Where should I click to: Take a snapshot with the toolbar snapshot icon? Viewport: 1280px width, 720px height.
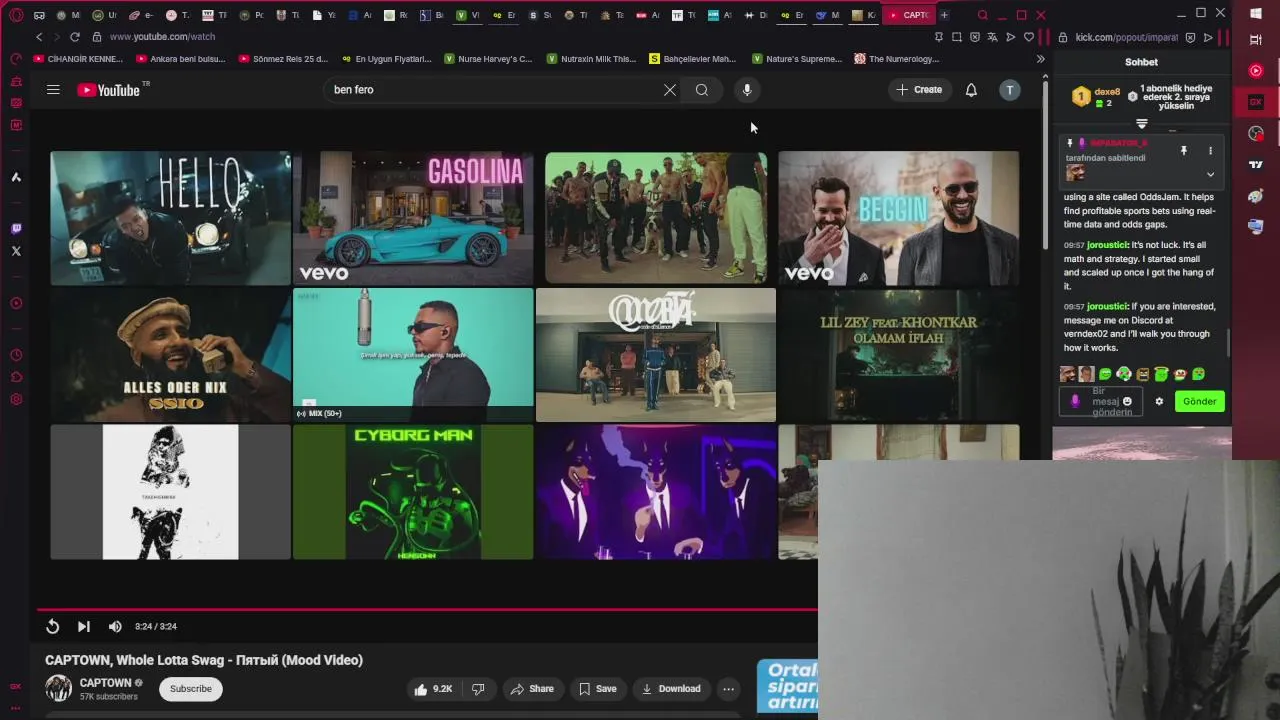[957, 37]
